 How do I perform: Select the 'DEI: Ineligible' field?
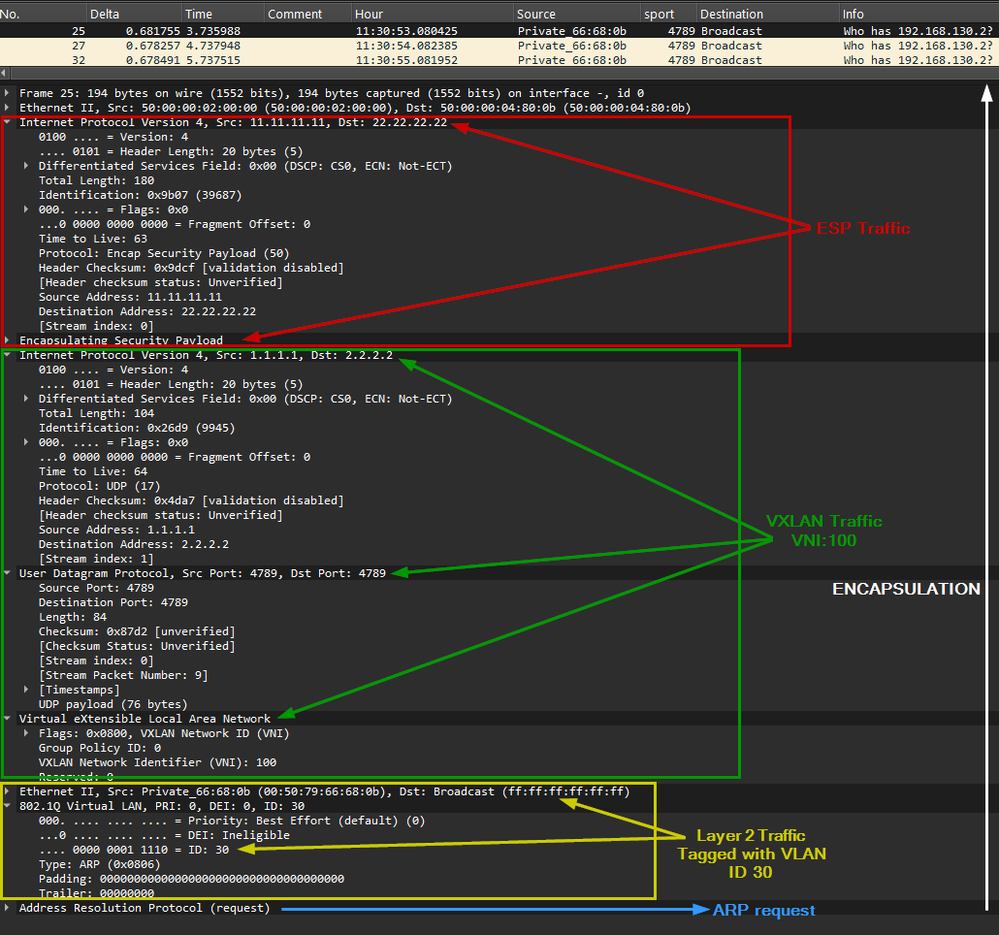point(164,835)
